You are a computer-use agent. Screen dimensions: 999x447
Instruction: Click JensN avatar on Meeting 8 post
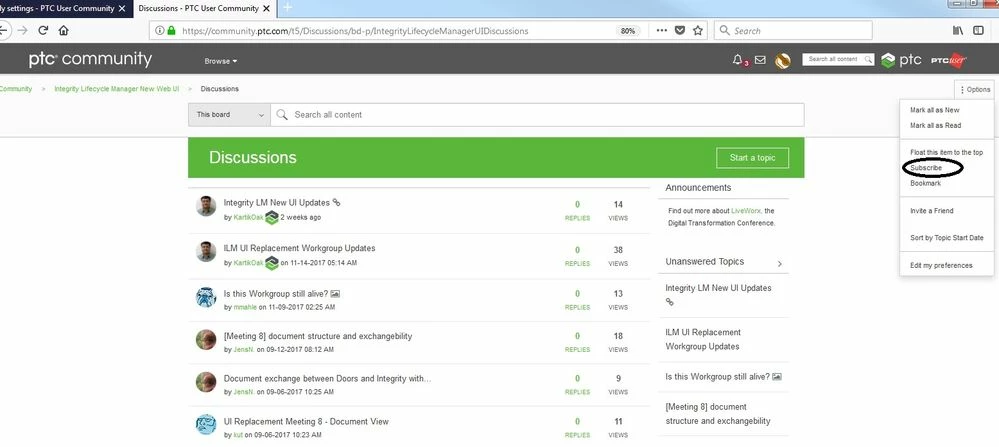[206, 339]
